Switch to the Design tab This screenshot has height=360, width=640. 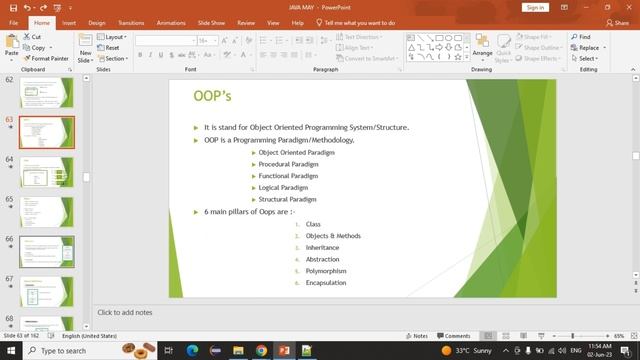[x=97, y=23]
